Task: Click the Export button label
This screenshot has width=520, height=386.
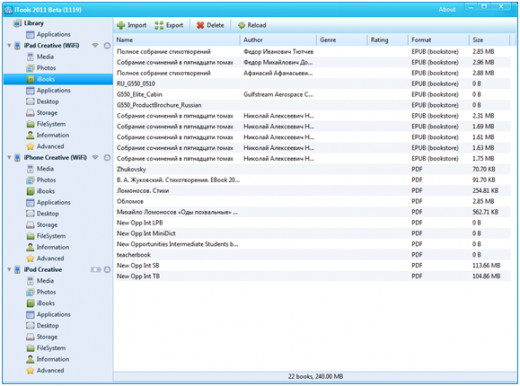Action: [x=175, y=25]
